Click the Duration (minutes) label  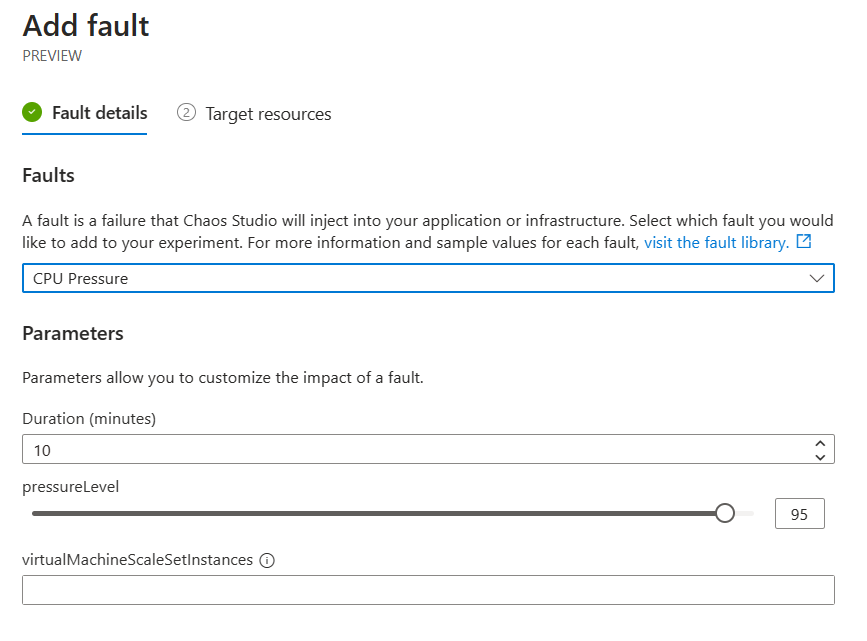89,419
